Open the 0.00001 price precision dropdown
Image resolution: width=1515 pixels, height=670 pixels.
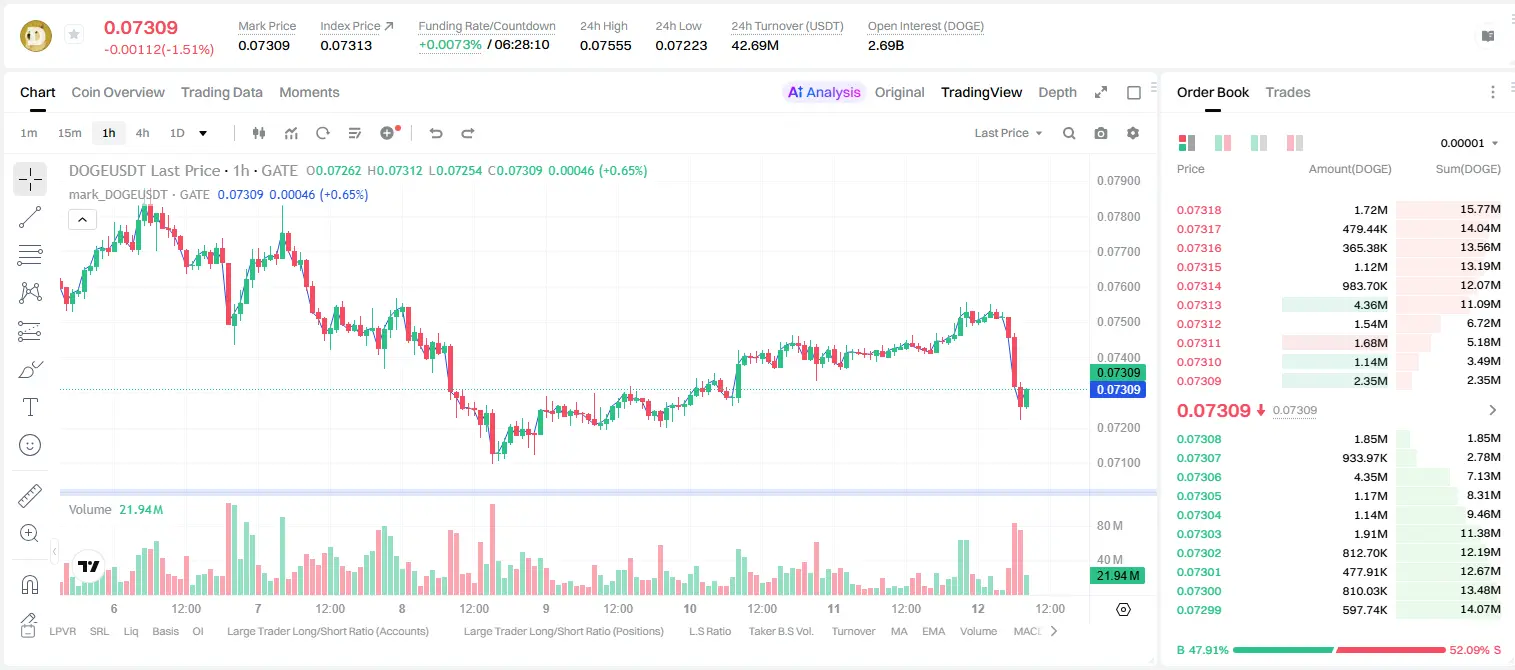tap(1470, 143)
